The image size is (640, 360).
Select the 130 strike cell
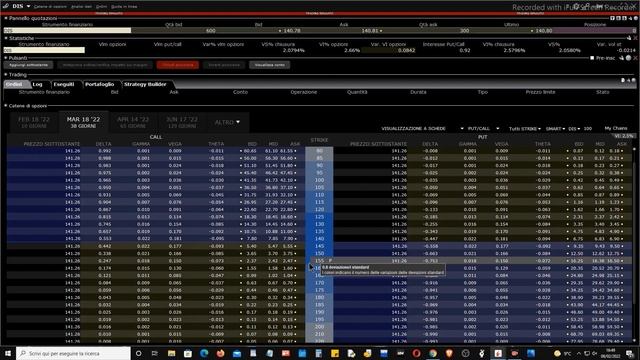pos(319,224)
